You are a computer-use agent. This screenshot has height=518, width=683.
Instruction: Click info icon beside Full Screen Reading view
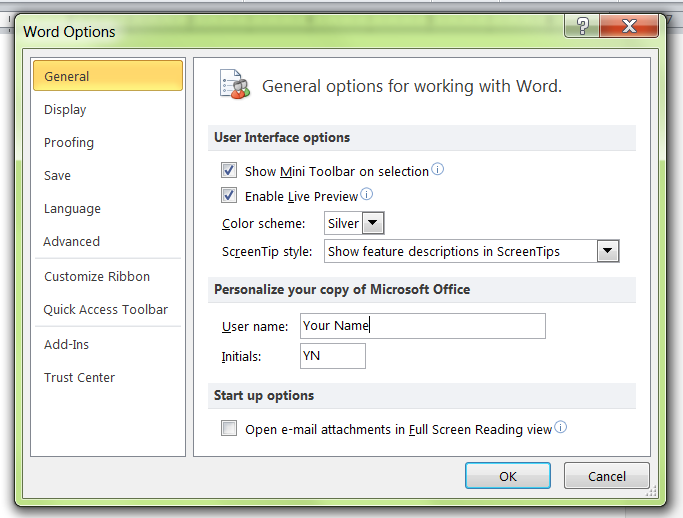coord(561,427)
